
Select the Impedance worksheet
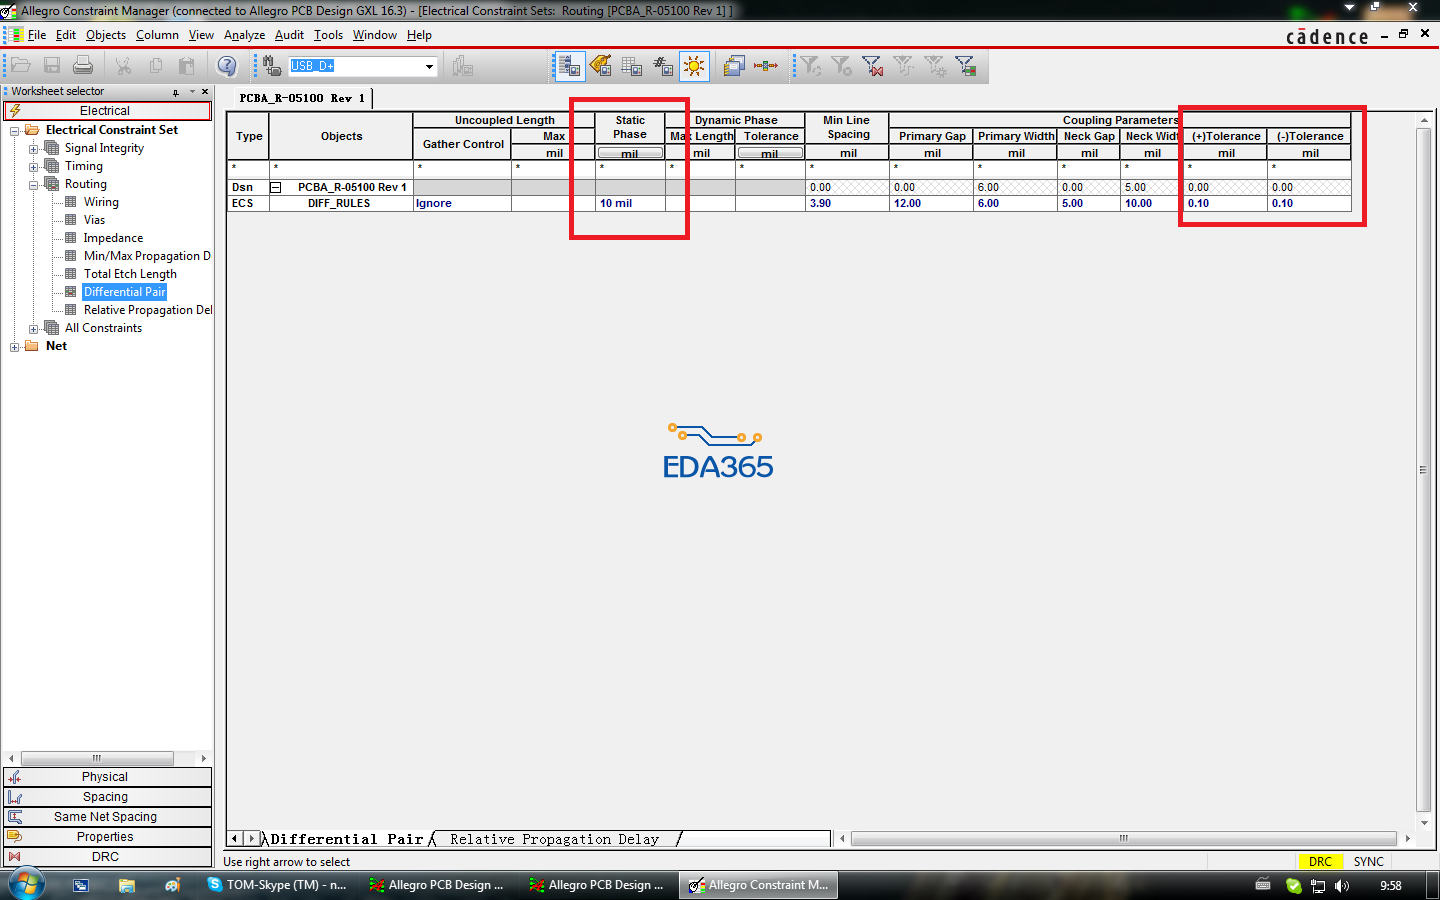point(113,238)
